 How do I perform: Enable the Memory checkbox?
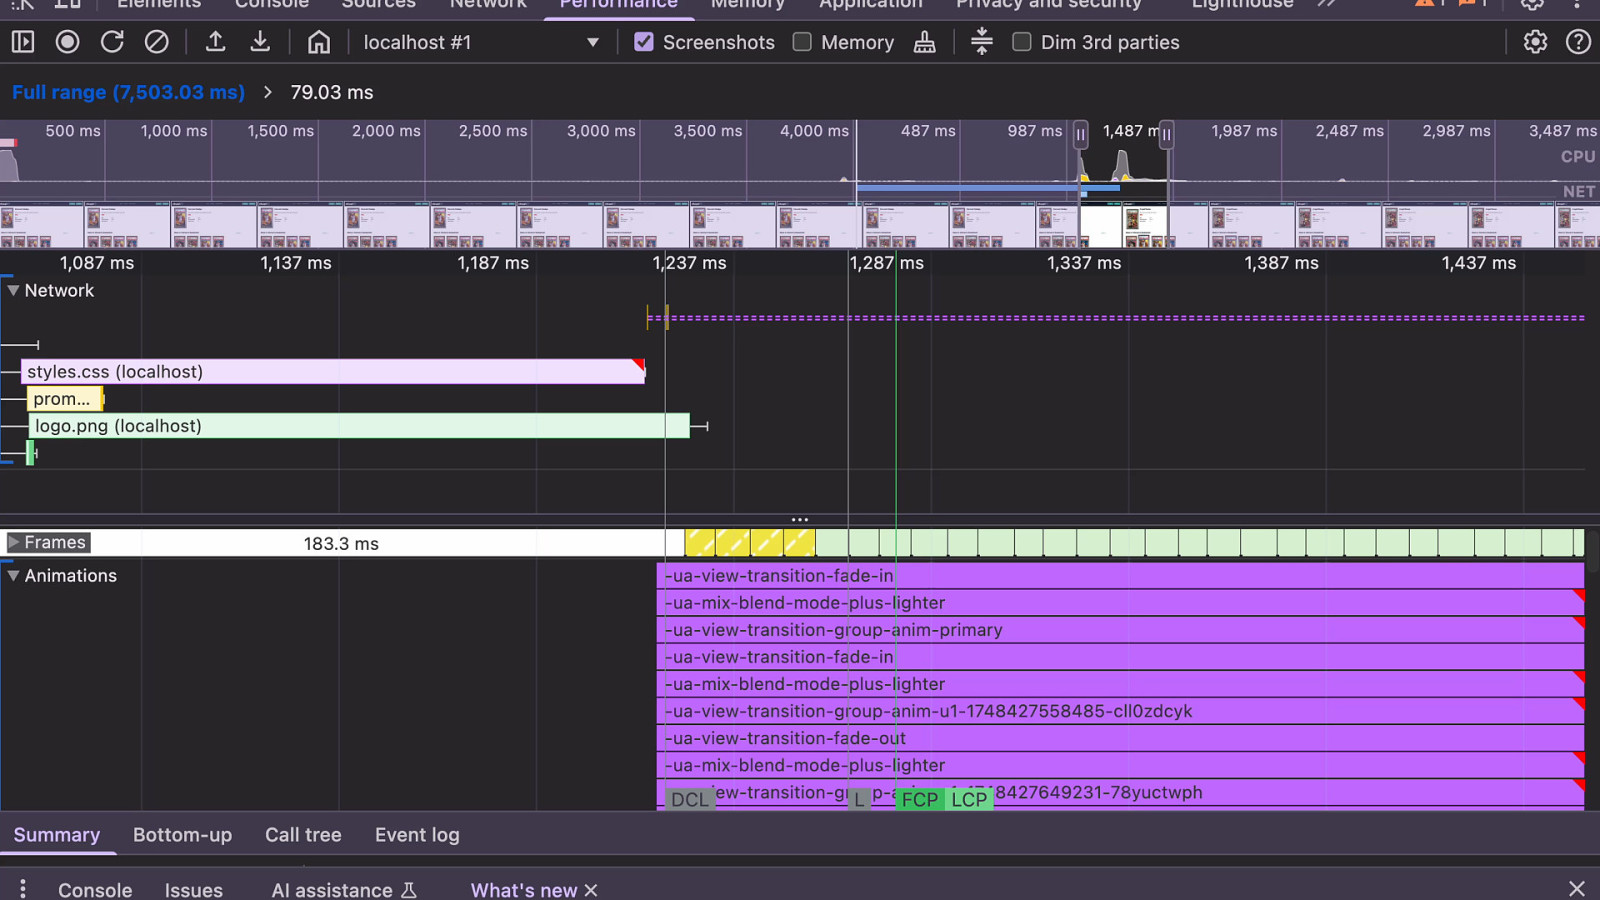click(x=802, y=42)
